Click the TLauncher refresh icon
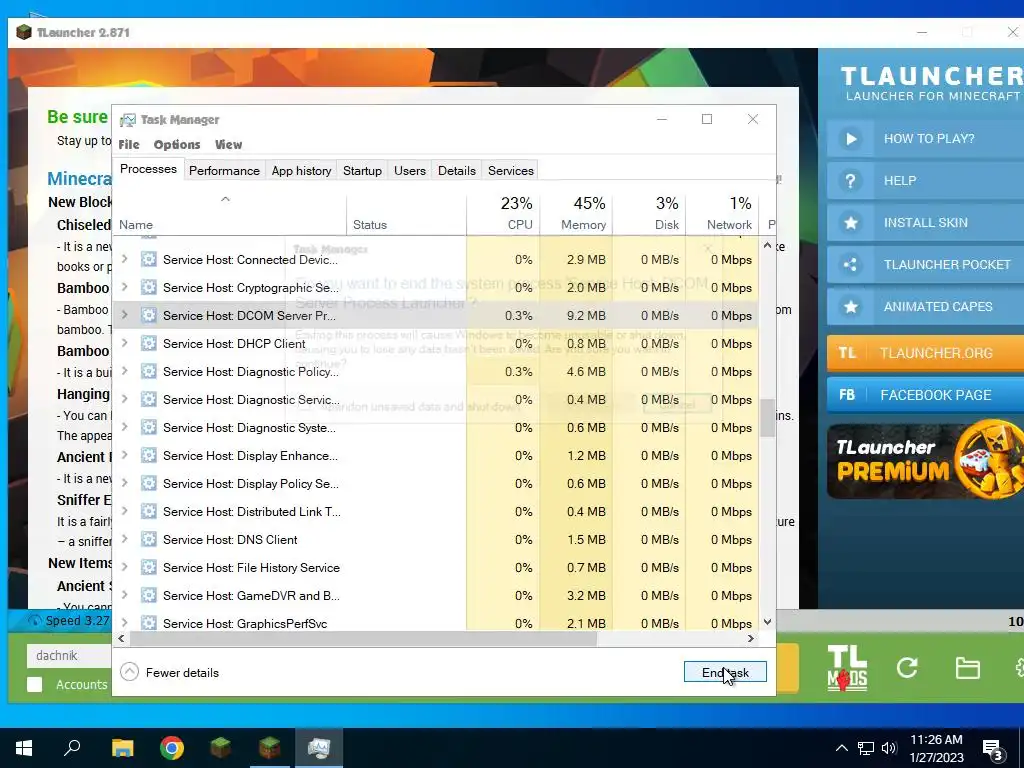This screenshot has width=1024, height=768. (907, 667)
